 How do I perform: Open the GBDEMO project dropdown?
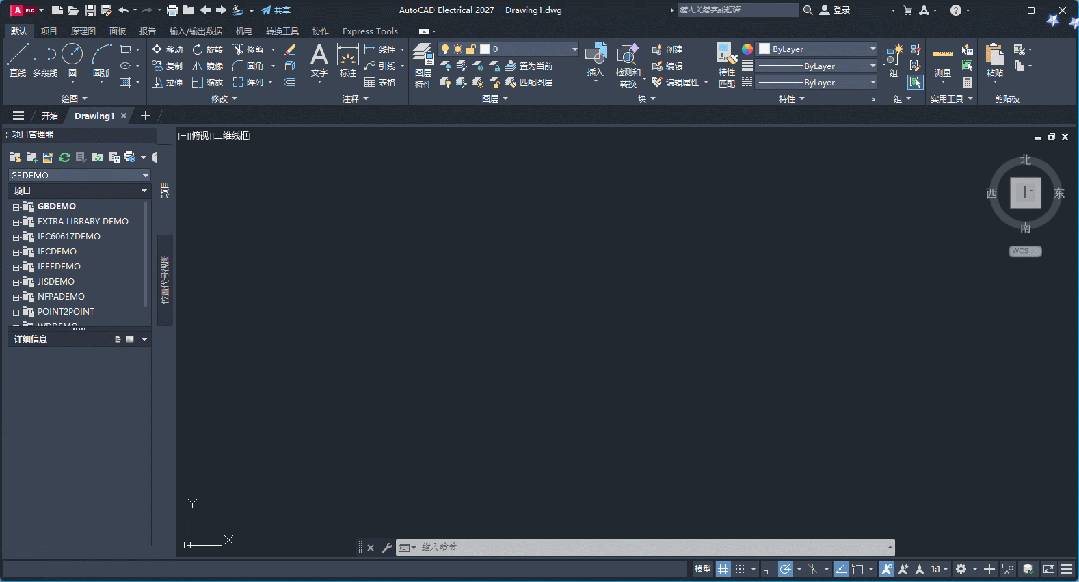coord(79,175)
